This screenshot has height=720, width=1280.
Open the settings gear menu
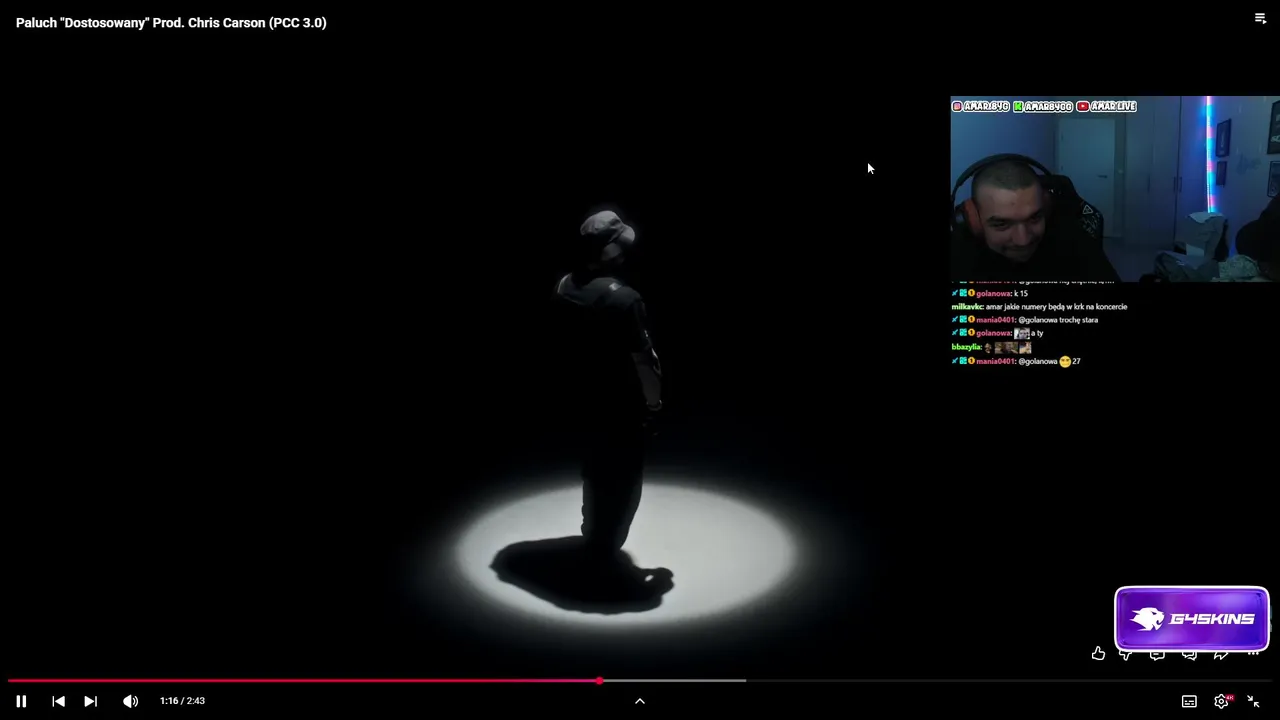click(x=1221, y=702)
